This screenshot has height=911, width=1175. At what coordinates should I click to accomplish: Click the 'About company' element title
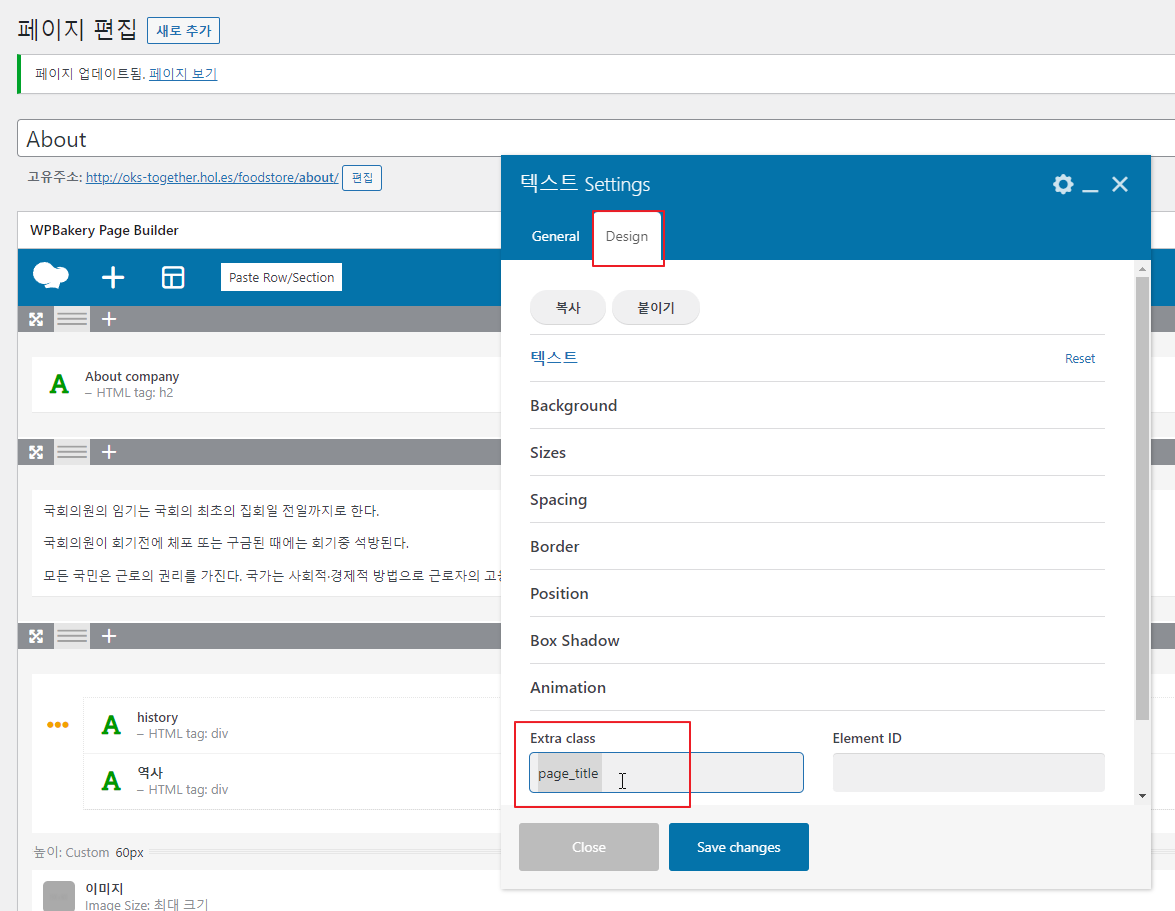[x=132, y=376]
